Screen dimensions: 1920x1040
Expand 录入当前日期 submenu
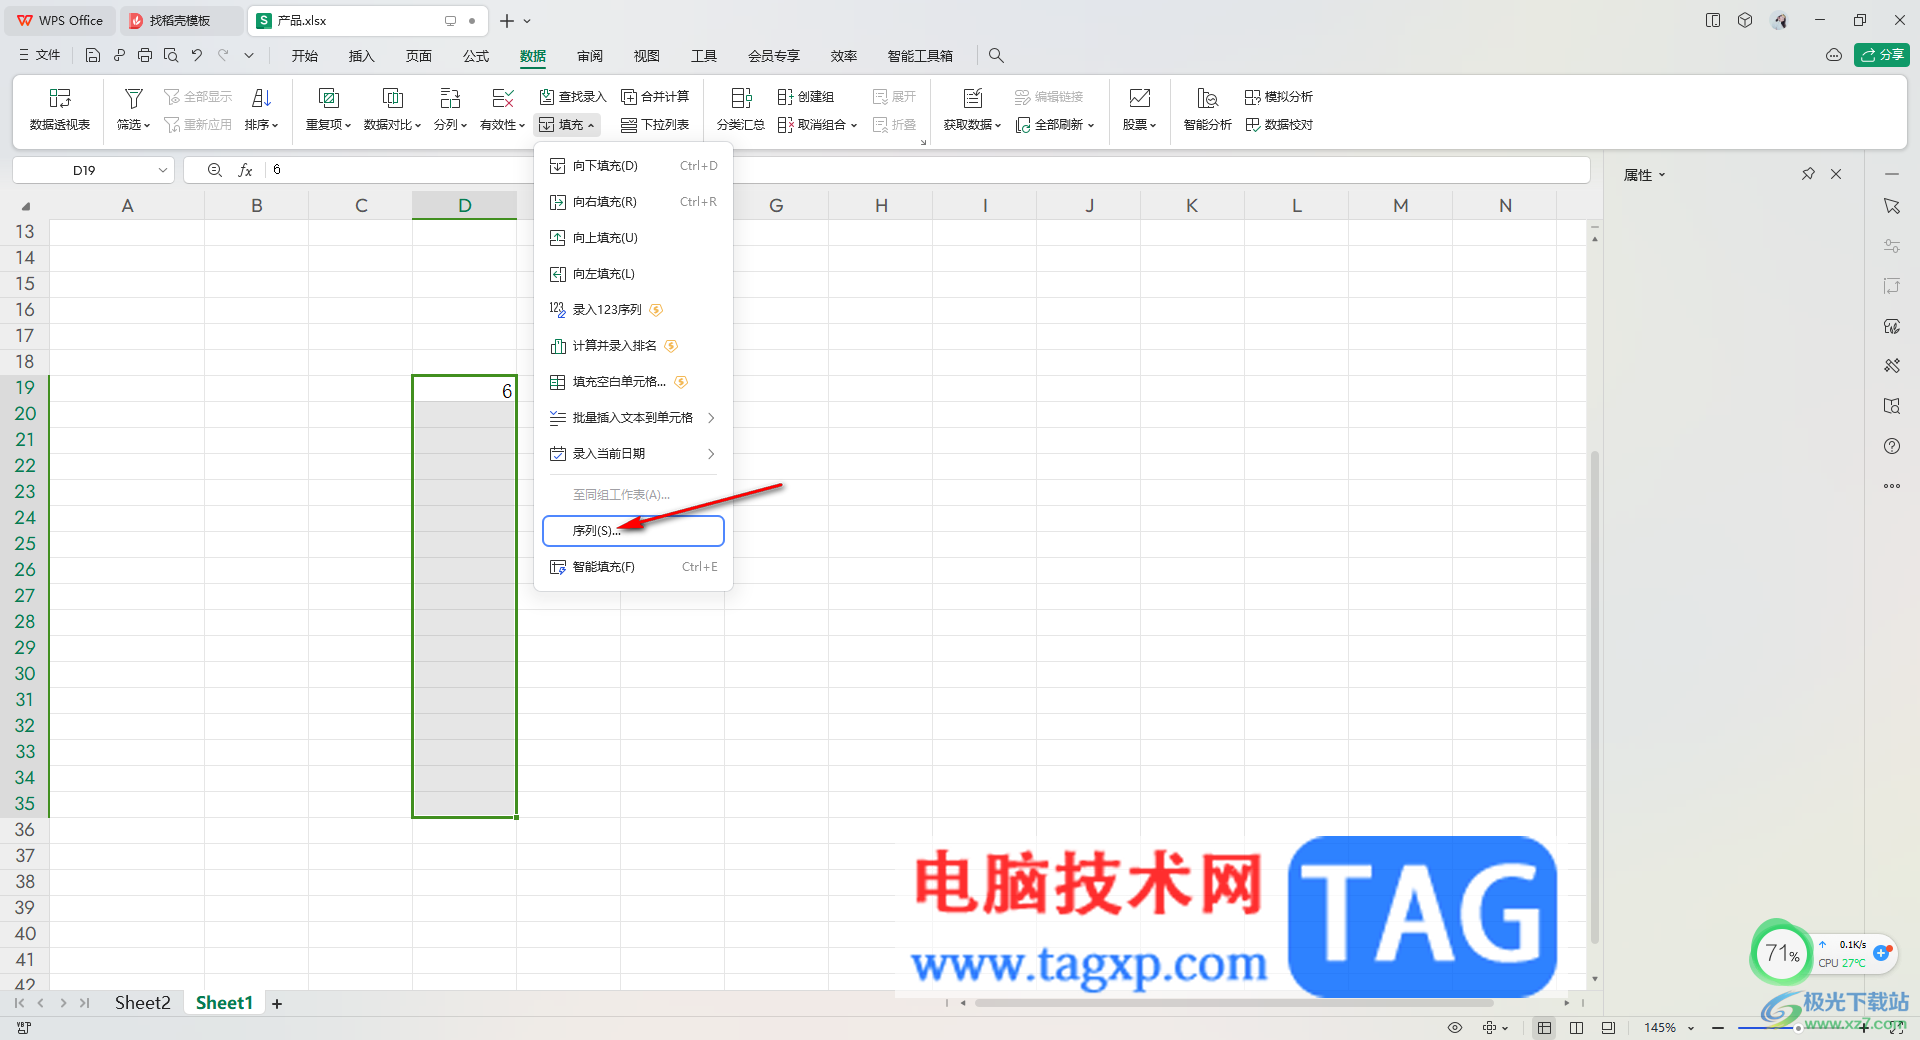tap(633, 454)
